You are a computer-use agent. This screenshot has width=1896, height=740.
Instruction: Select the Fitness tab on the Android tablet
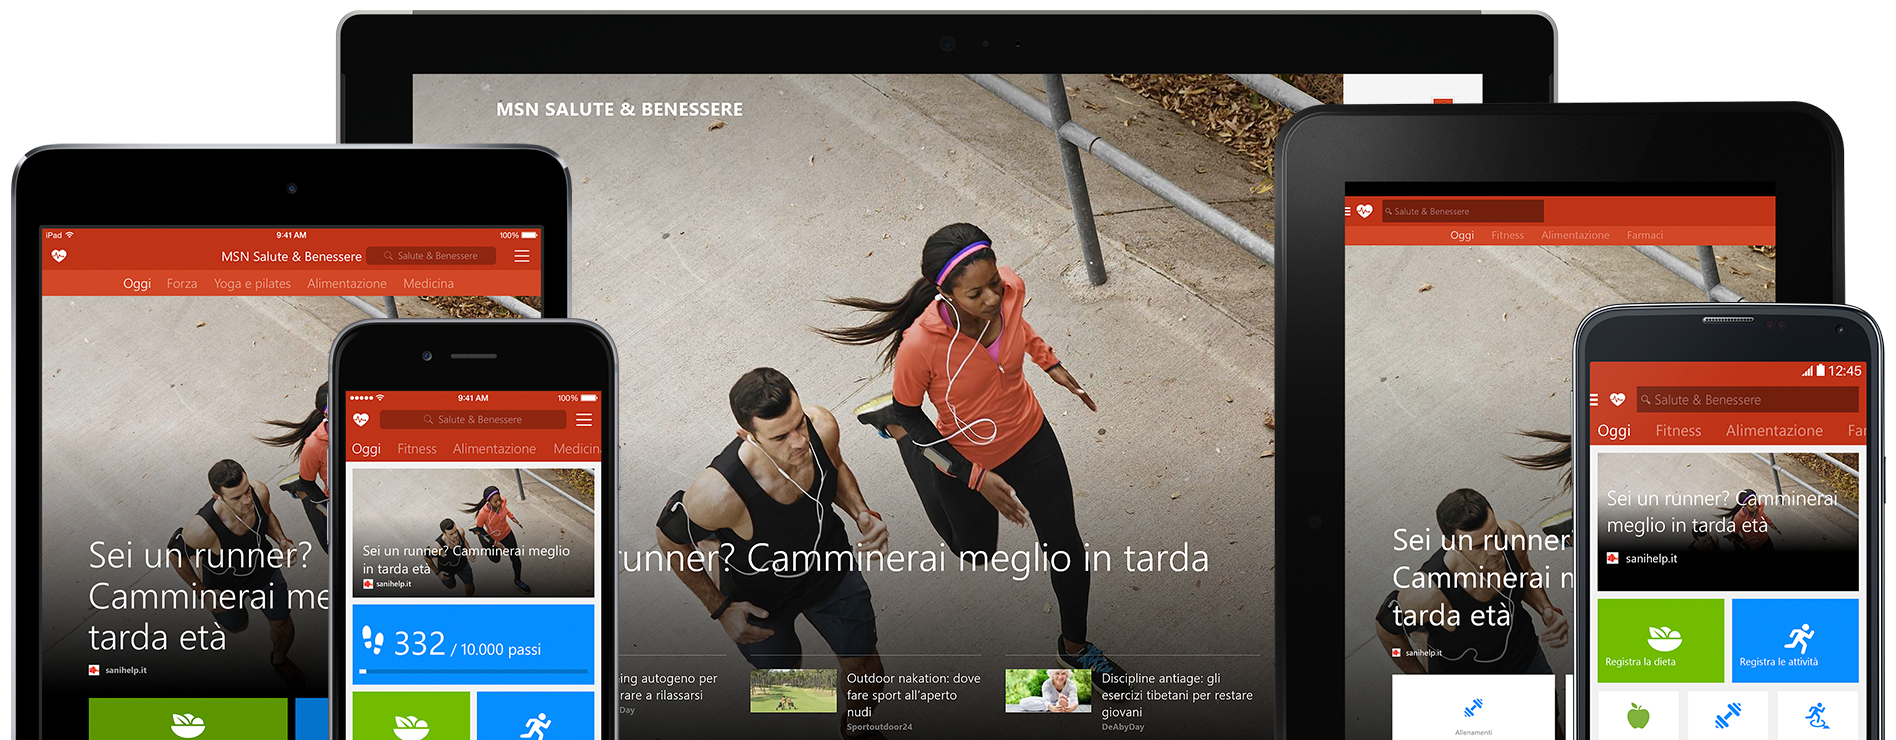1507,235
